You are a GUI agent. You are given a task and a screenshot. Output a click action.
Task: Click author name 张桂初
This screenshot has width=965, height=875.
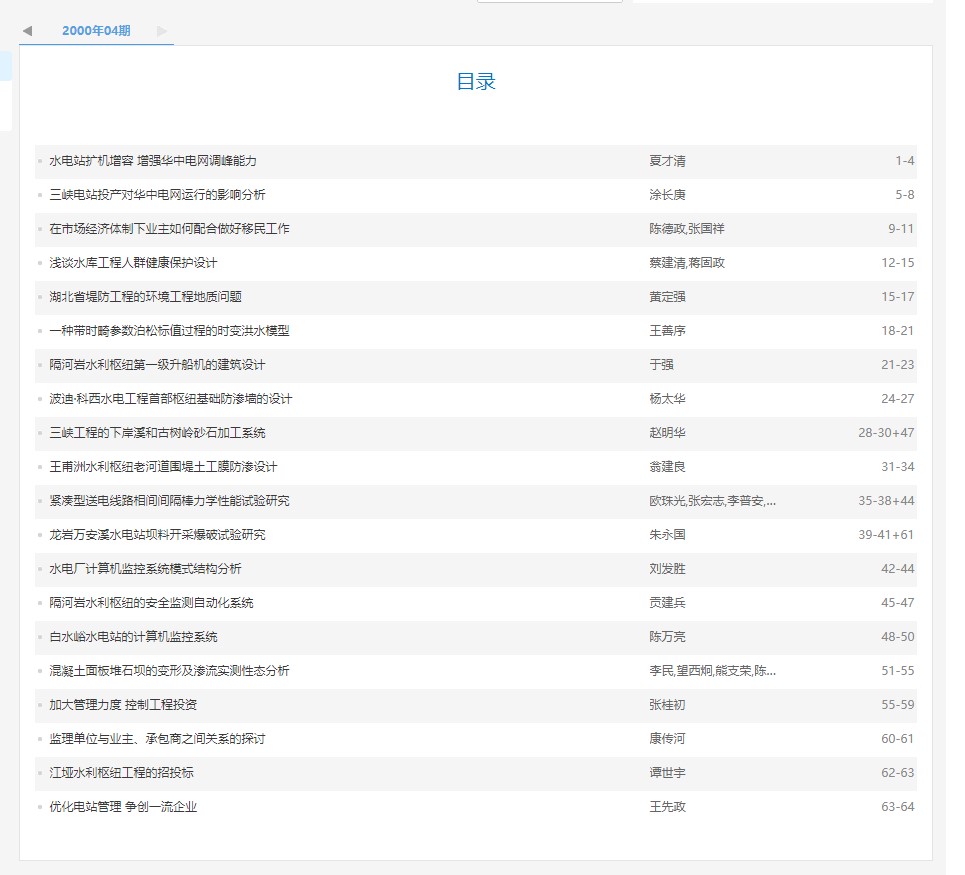[667, 705]
